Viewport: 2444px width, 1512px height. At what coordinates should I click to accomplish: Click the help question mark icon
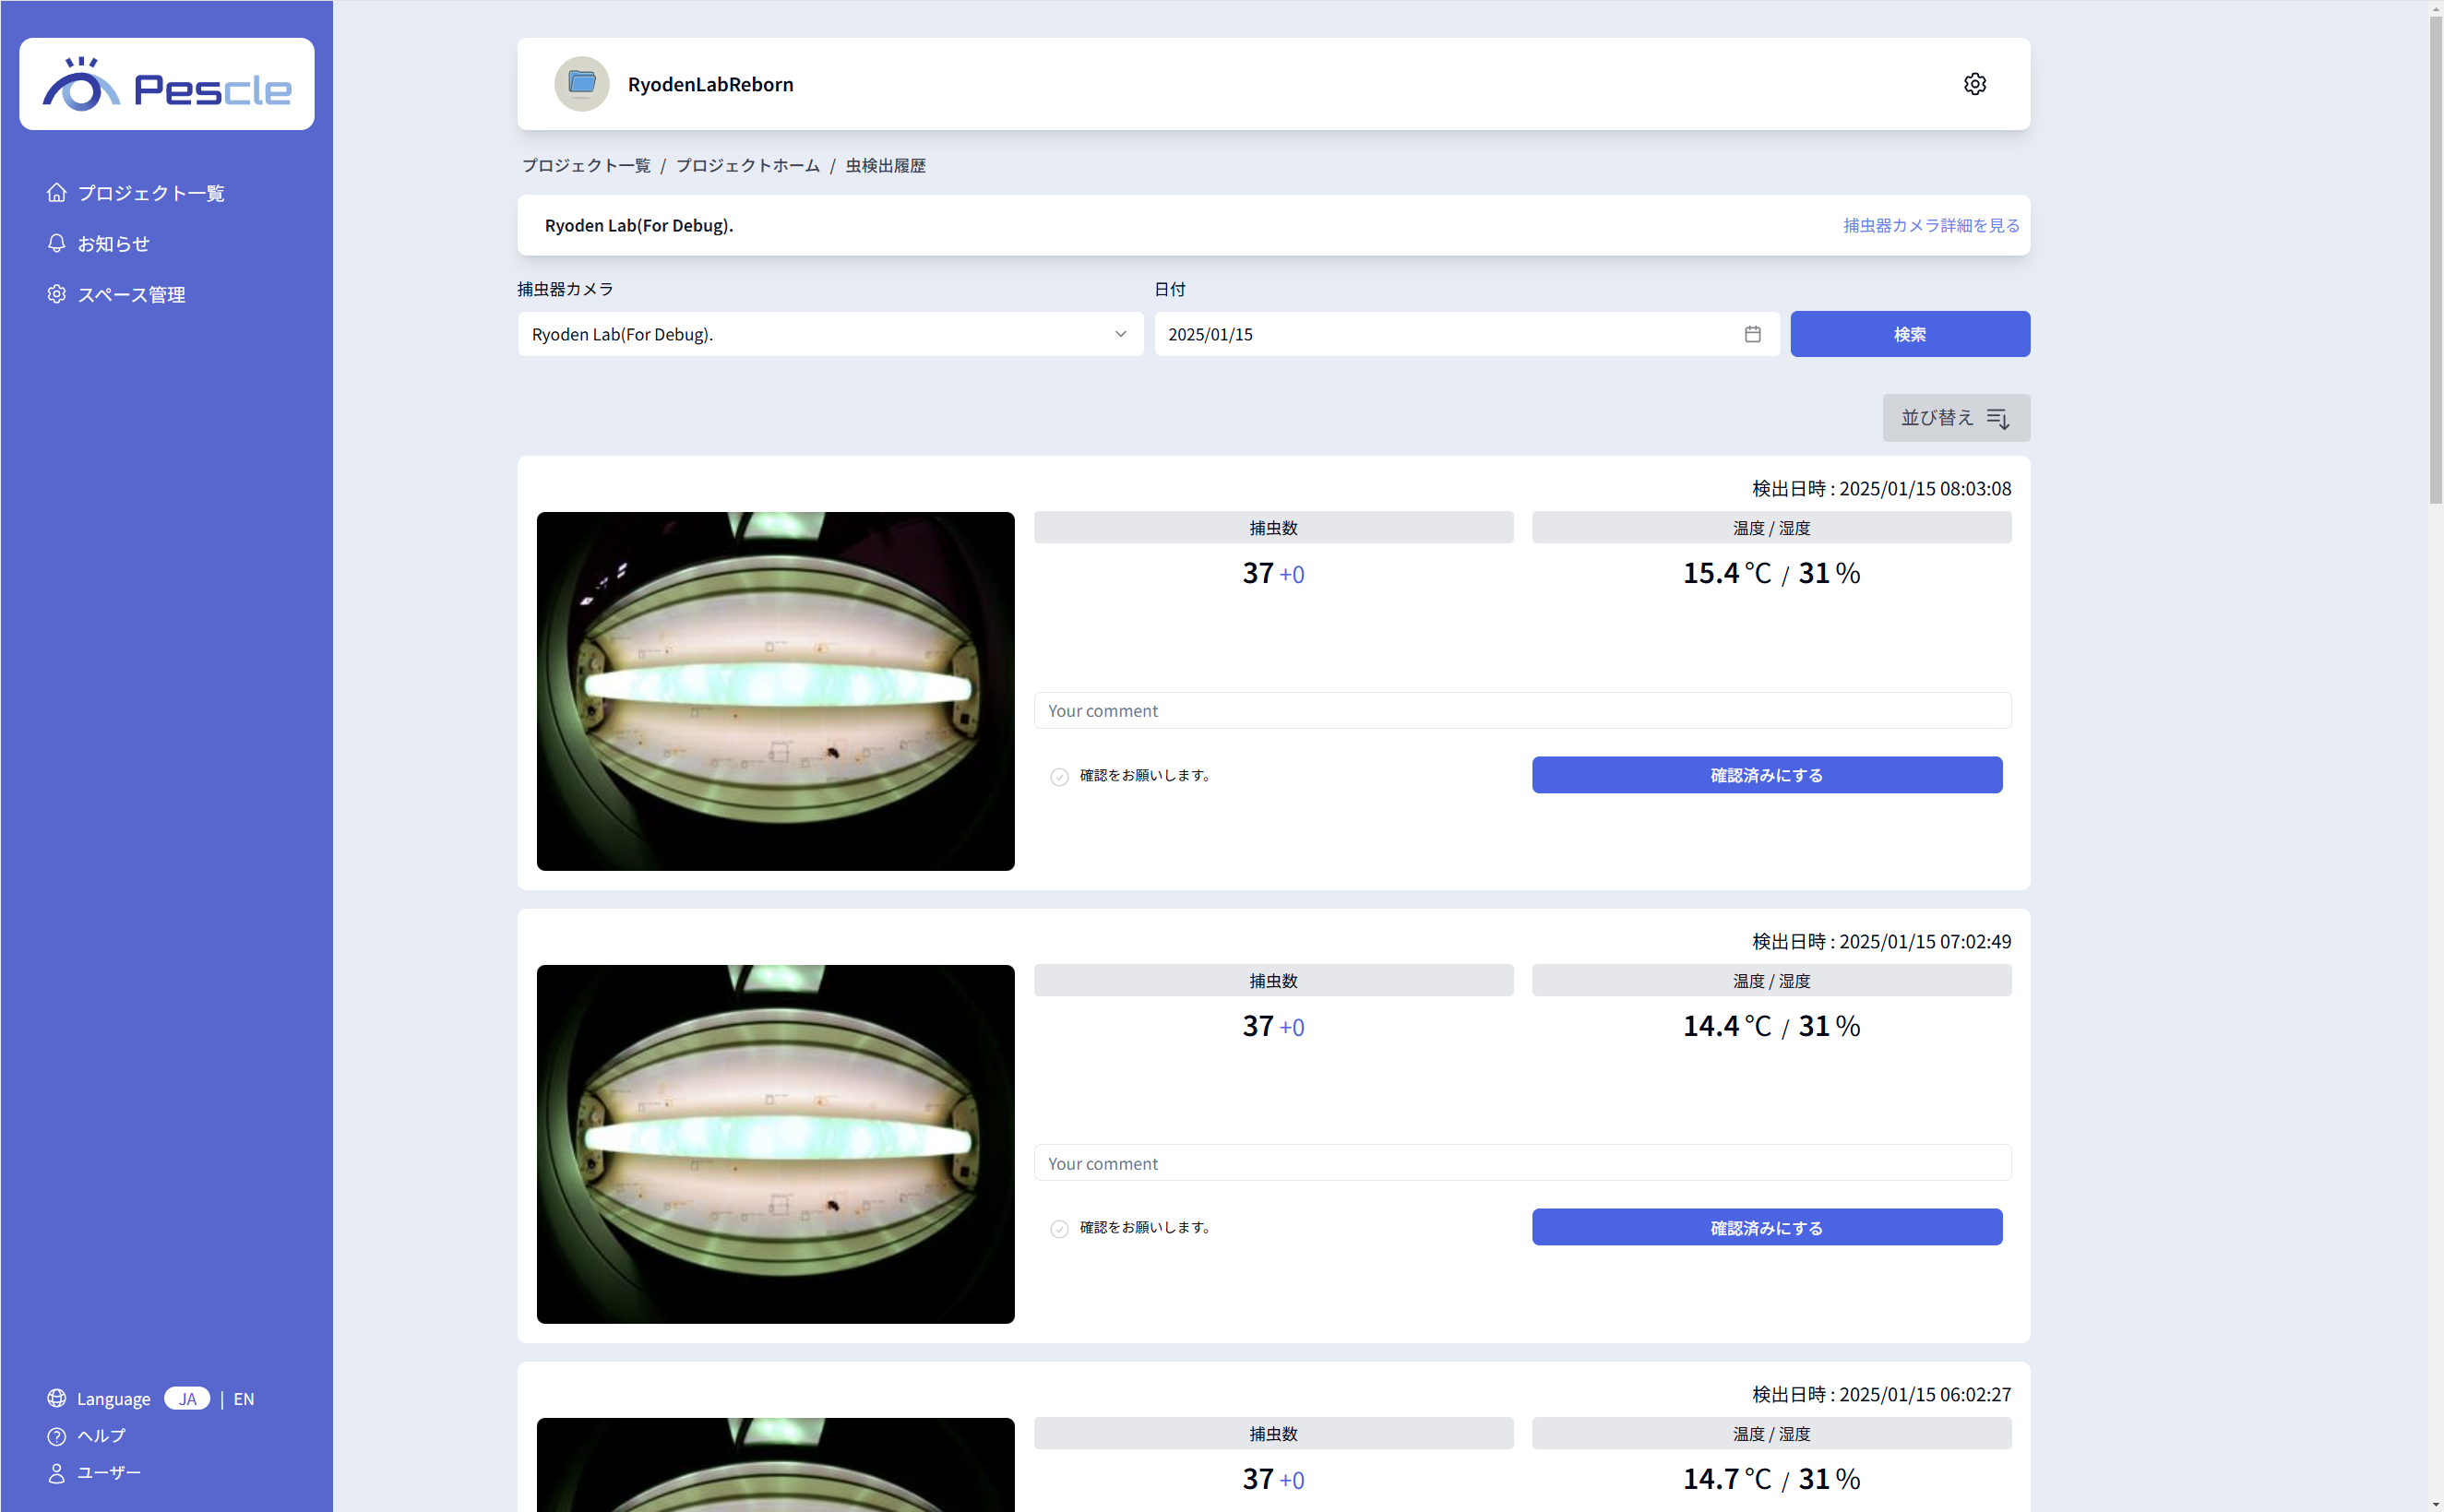(x=57, y=1436)
